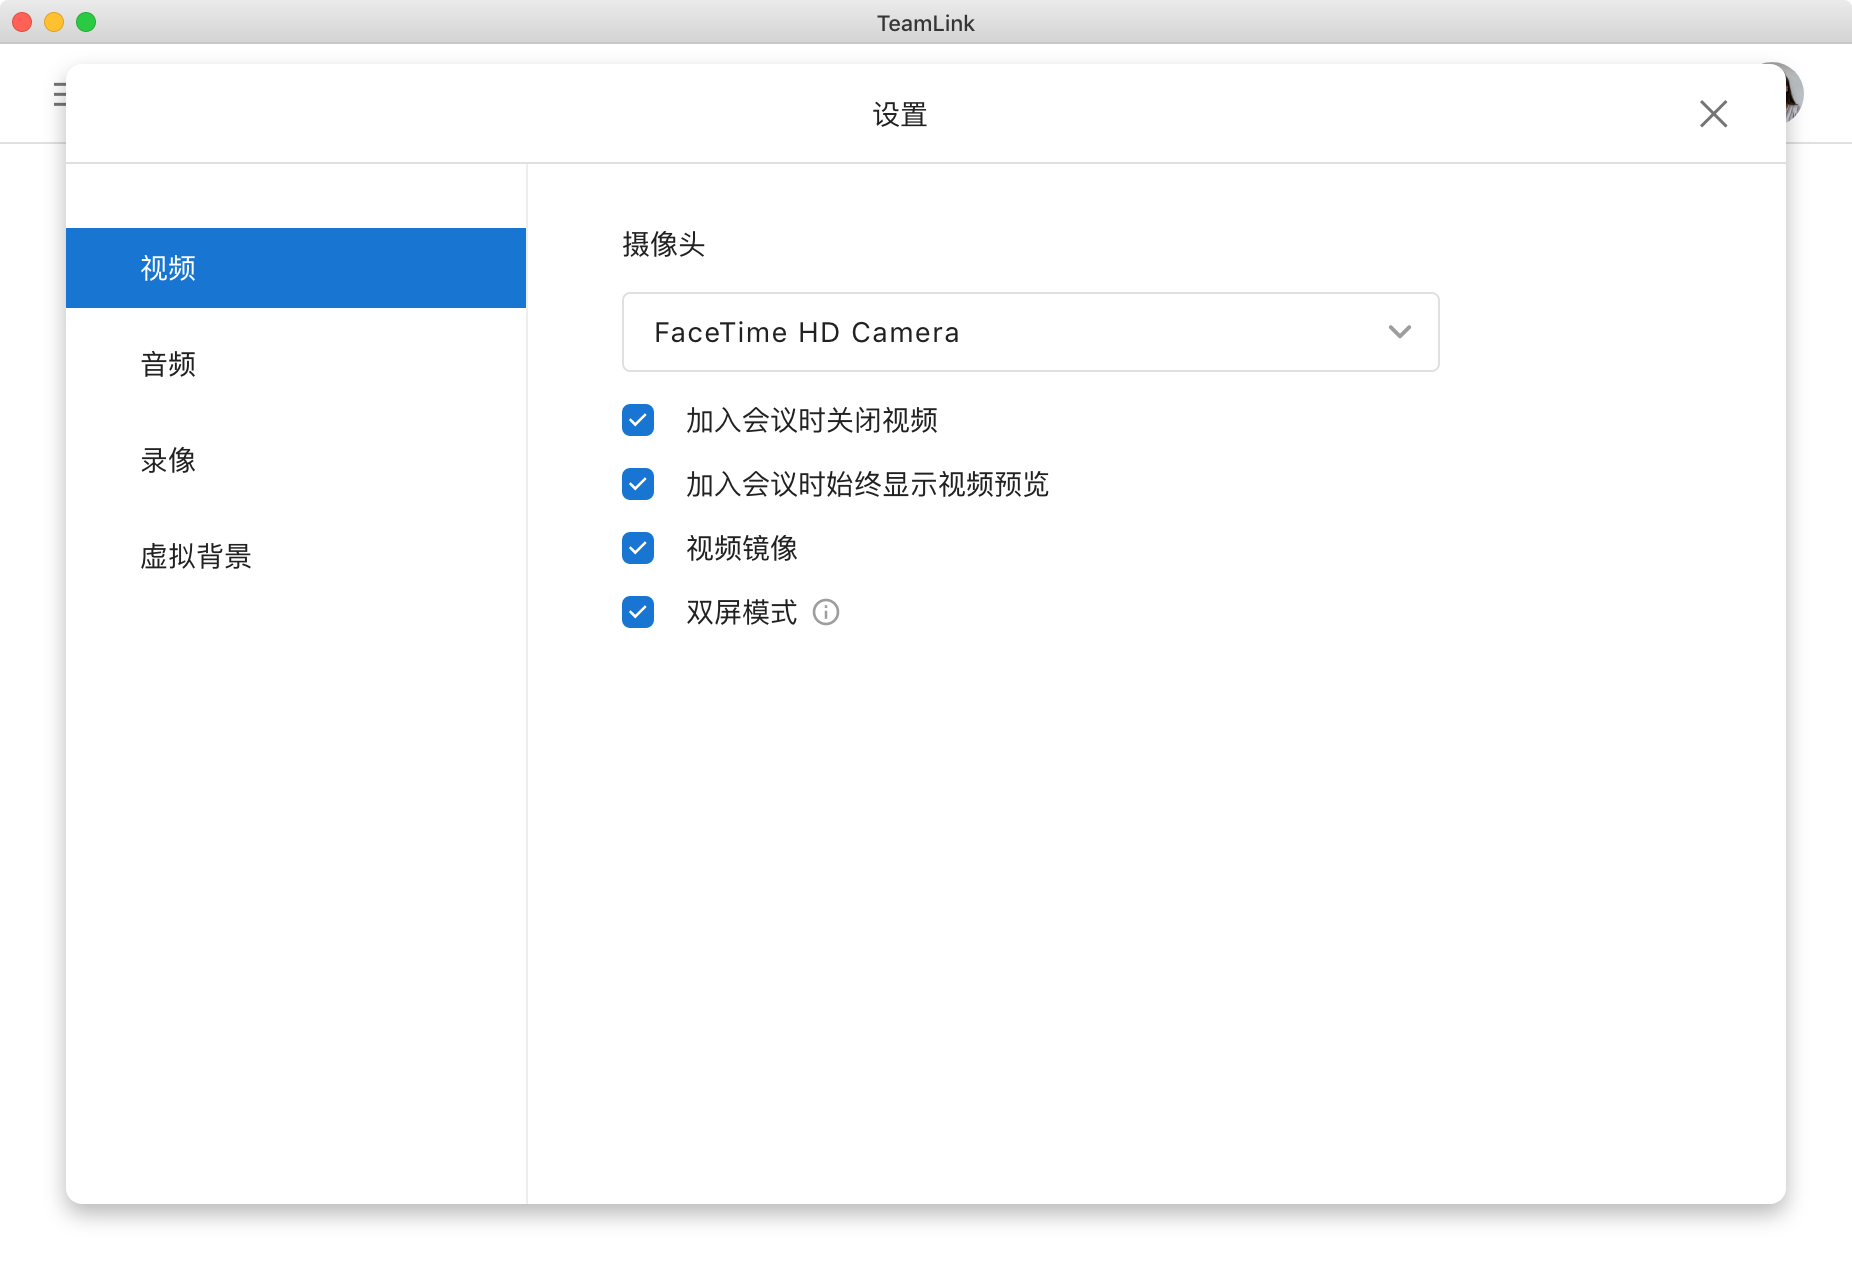Open the 录像 settings tab

tap(168, 460)
